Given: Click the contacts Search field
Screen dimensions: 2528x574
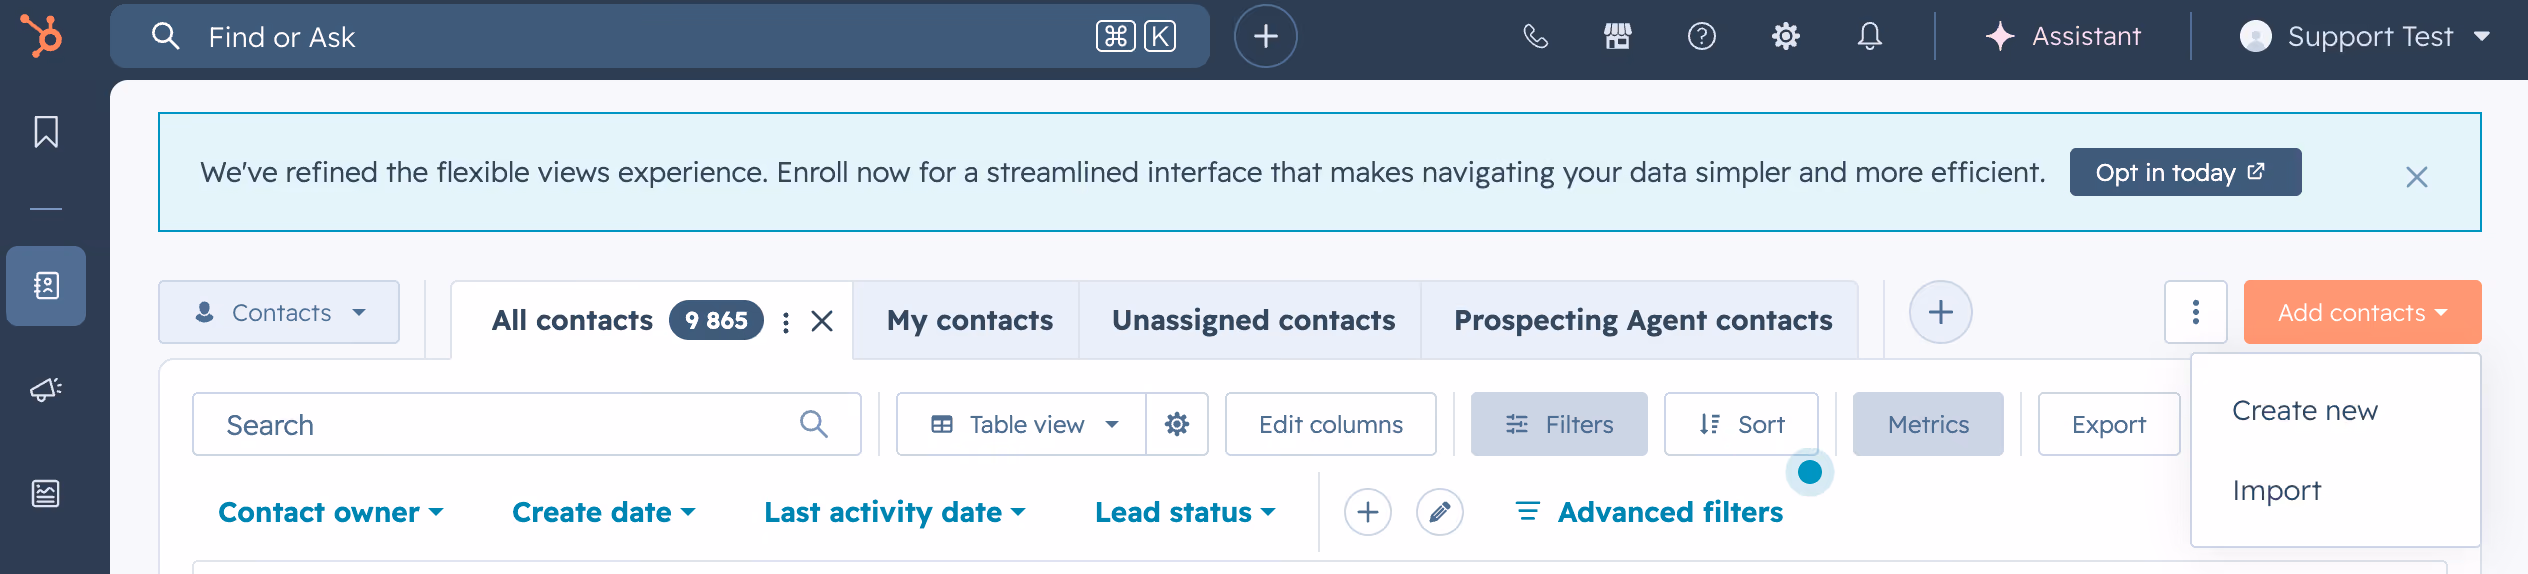Looking at the screenshot, I should 526,424.
